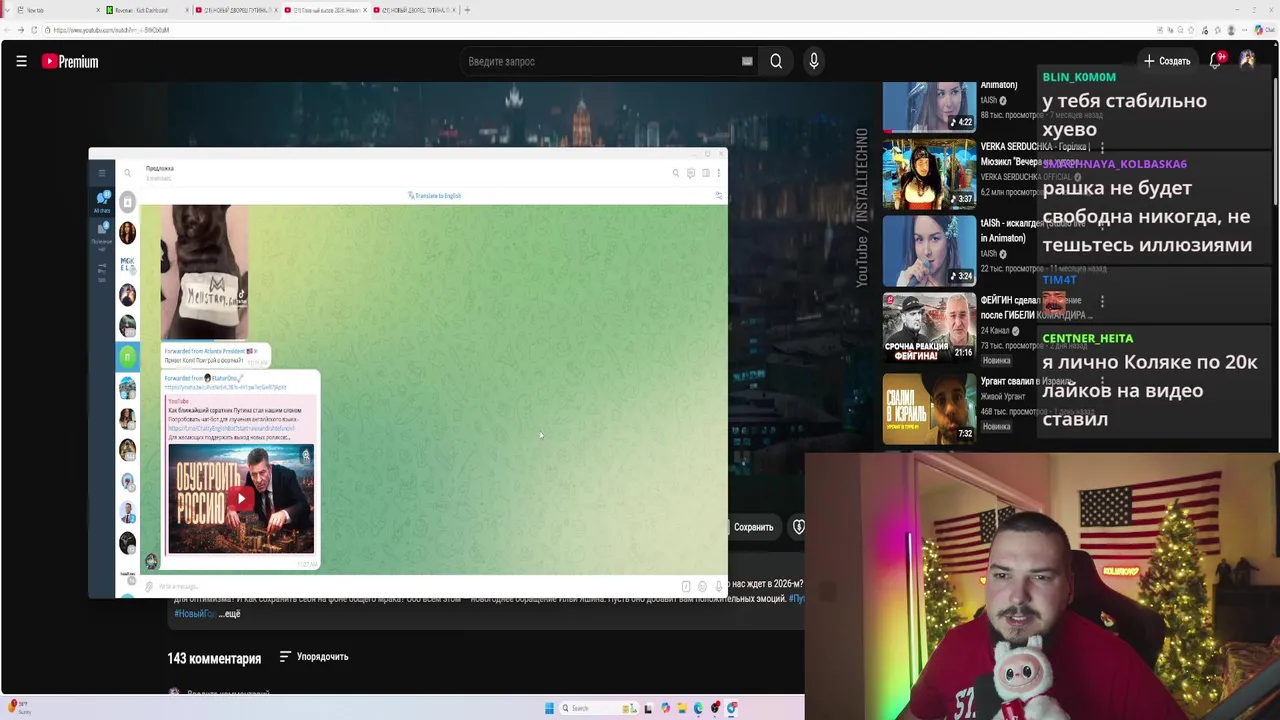
Task: Open weather widget in taskbar
Action: click(x=20, y=708)
